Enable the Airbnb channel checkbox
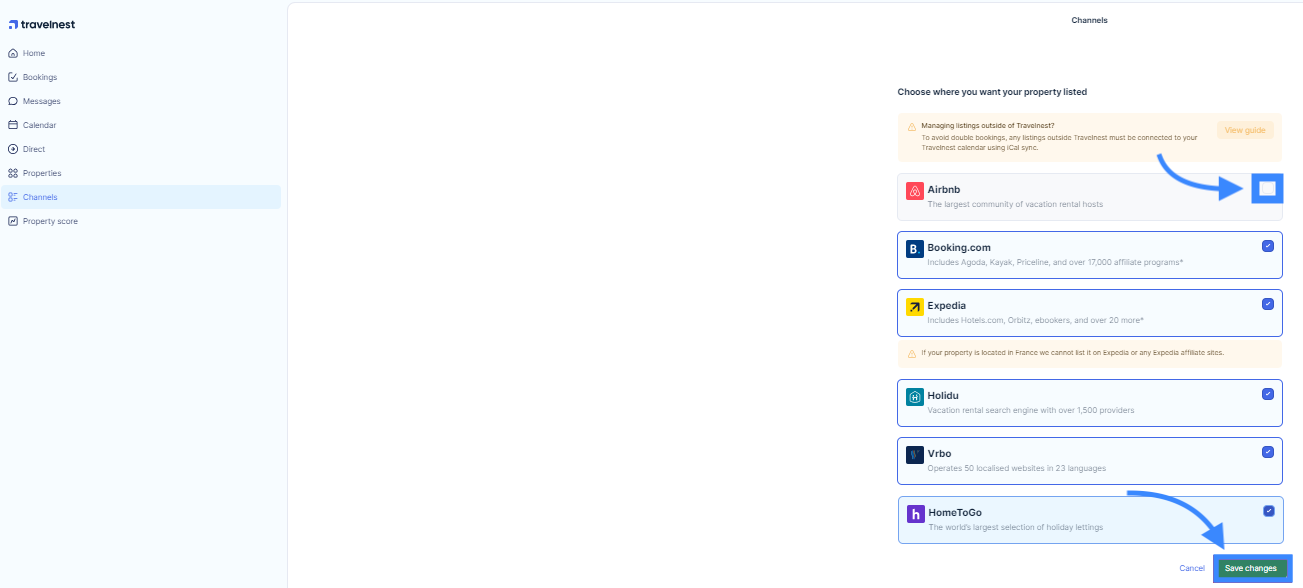This screenshot has width=1303, height=588. pyautogui.click(x=1267, y=188)
